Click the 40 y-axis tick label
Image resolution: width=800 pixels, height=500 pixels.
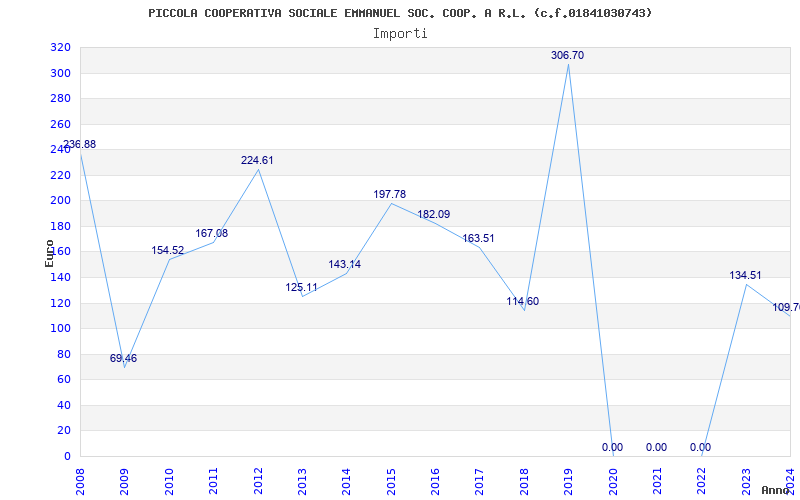coord(63,405)
